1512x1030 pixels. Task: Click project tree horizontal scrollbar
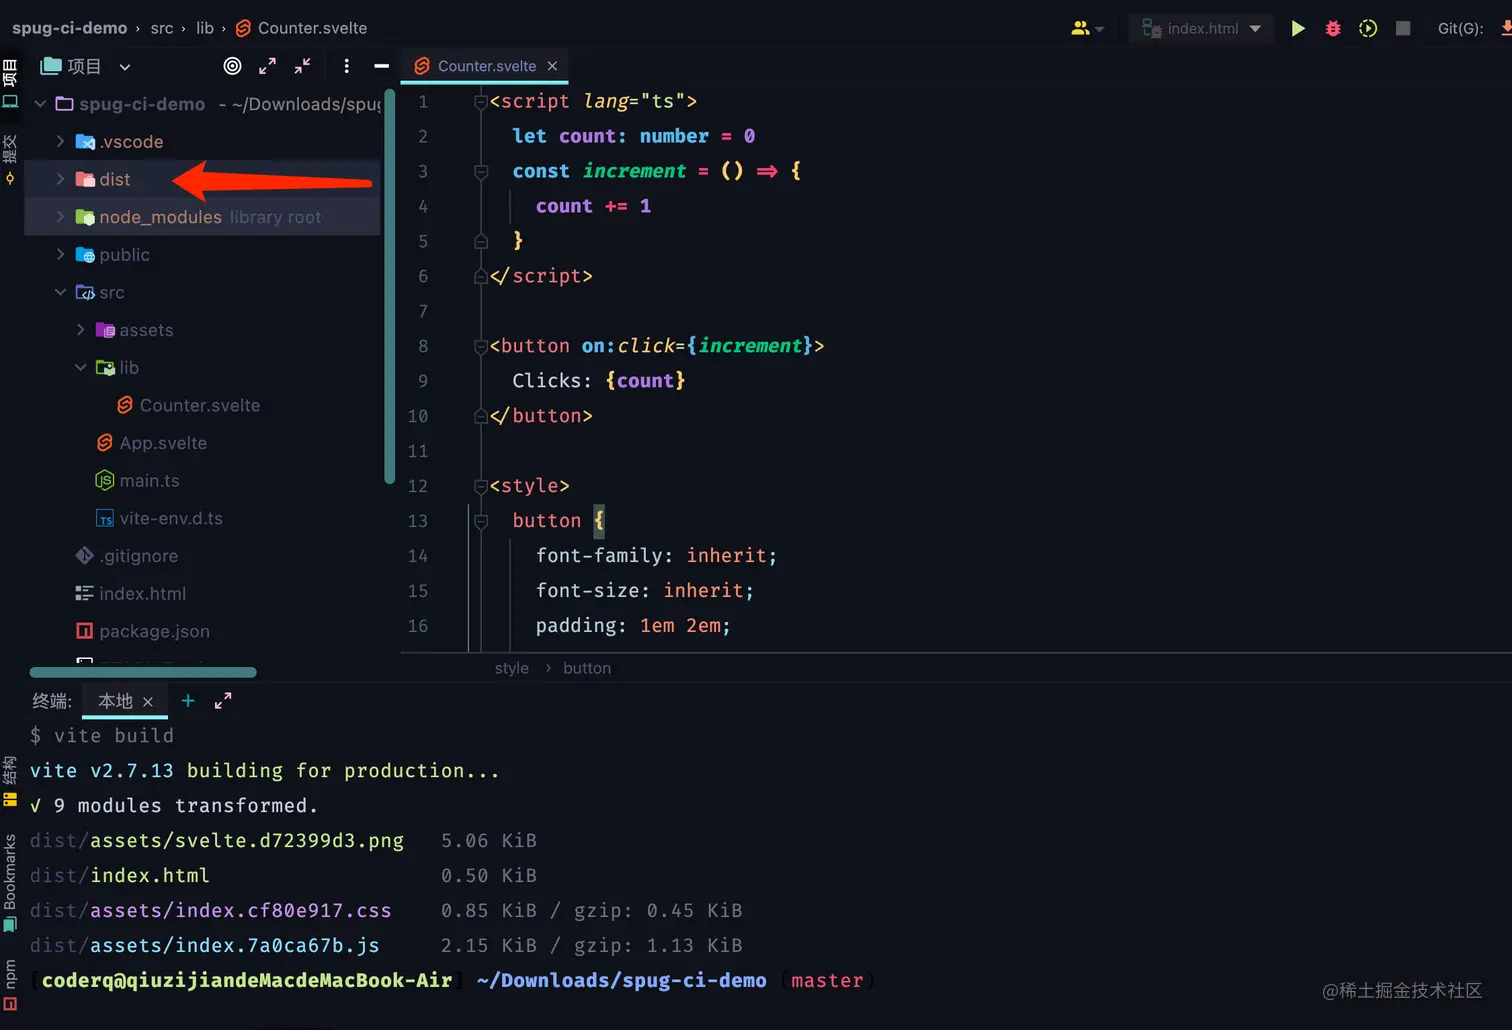tap(143, 672)
